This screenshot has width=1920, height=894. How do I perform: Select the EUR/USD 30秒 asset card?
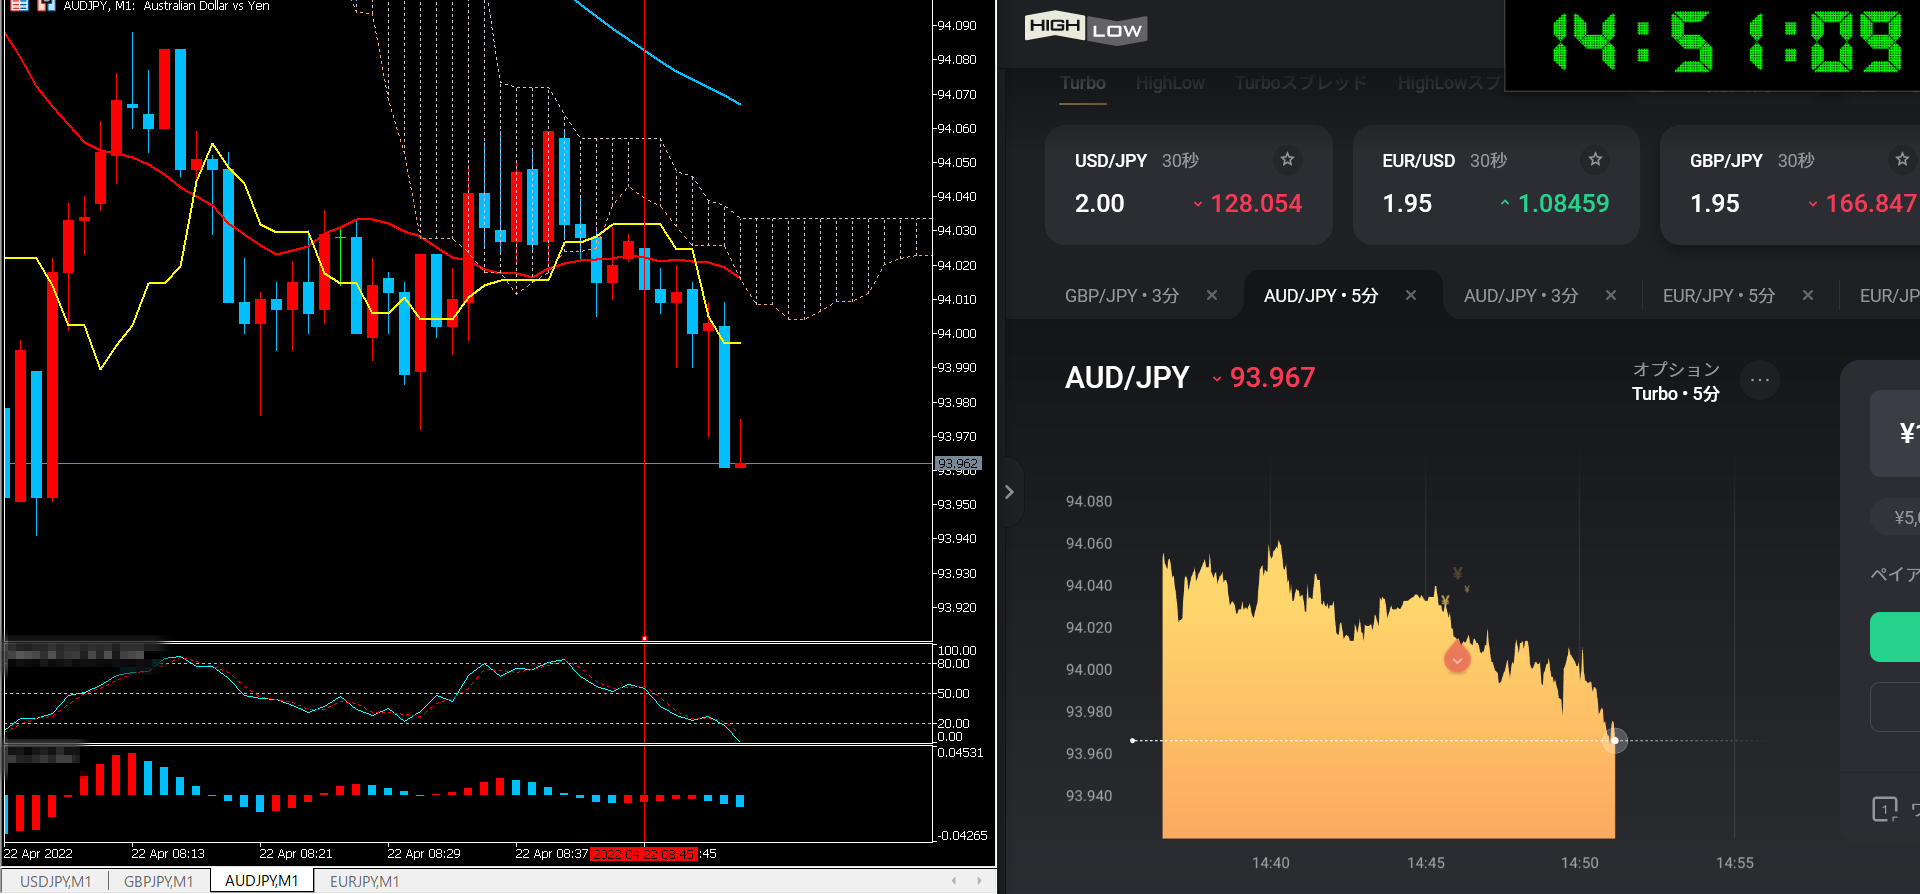tap(1496, 185)
